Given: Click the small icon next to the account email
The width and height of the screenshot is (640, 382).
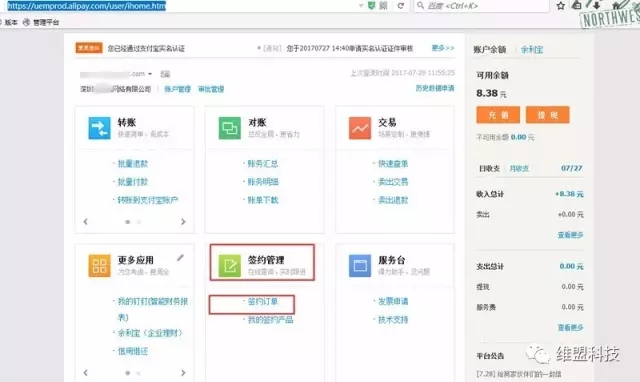Looking at the screenshot, I should [x=165, y=74].
